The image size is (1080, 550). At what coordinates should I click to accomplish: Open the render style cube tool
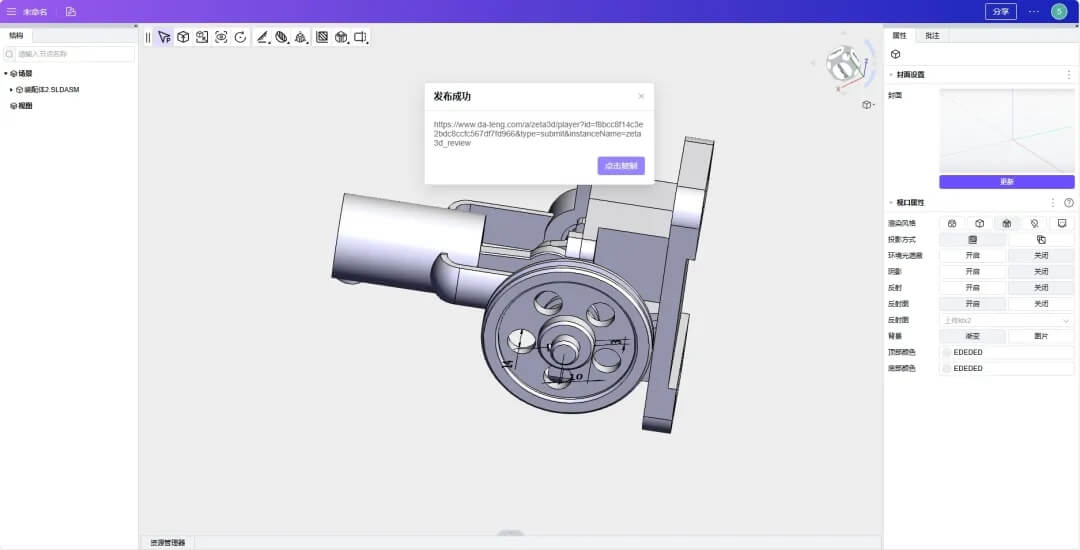coord(341,37)
